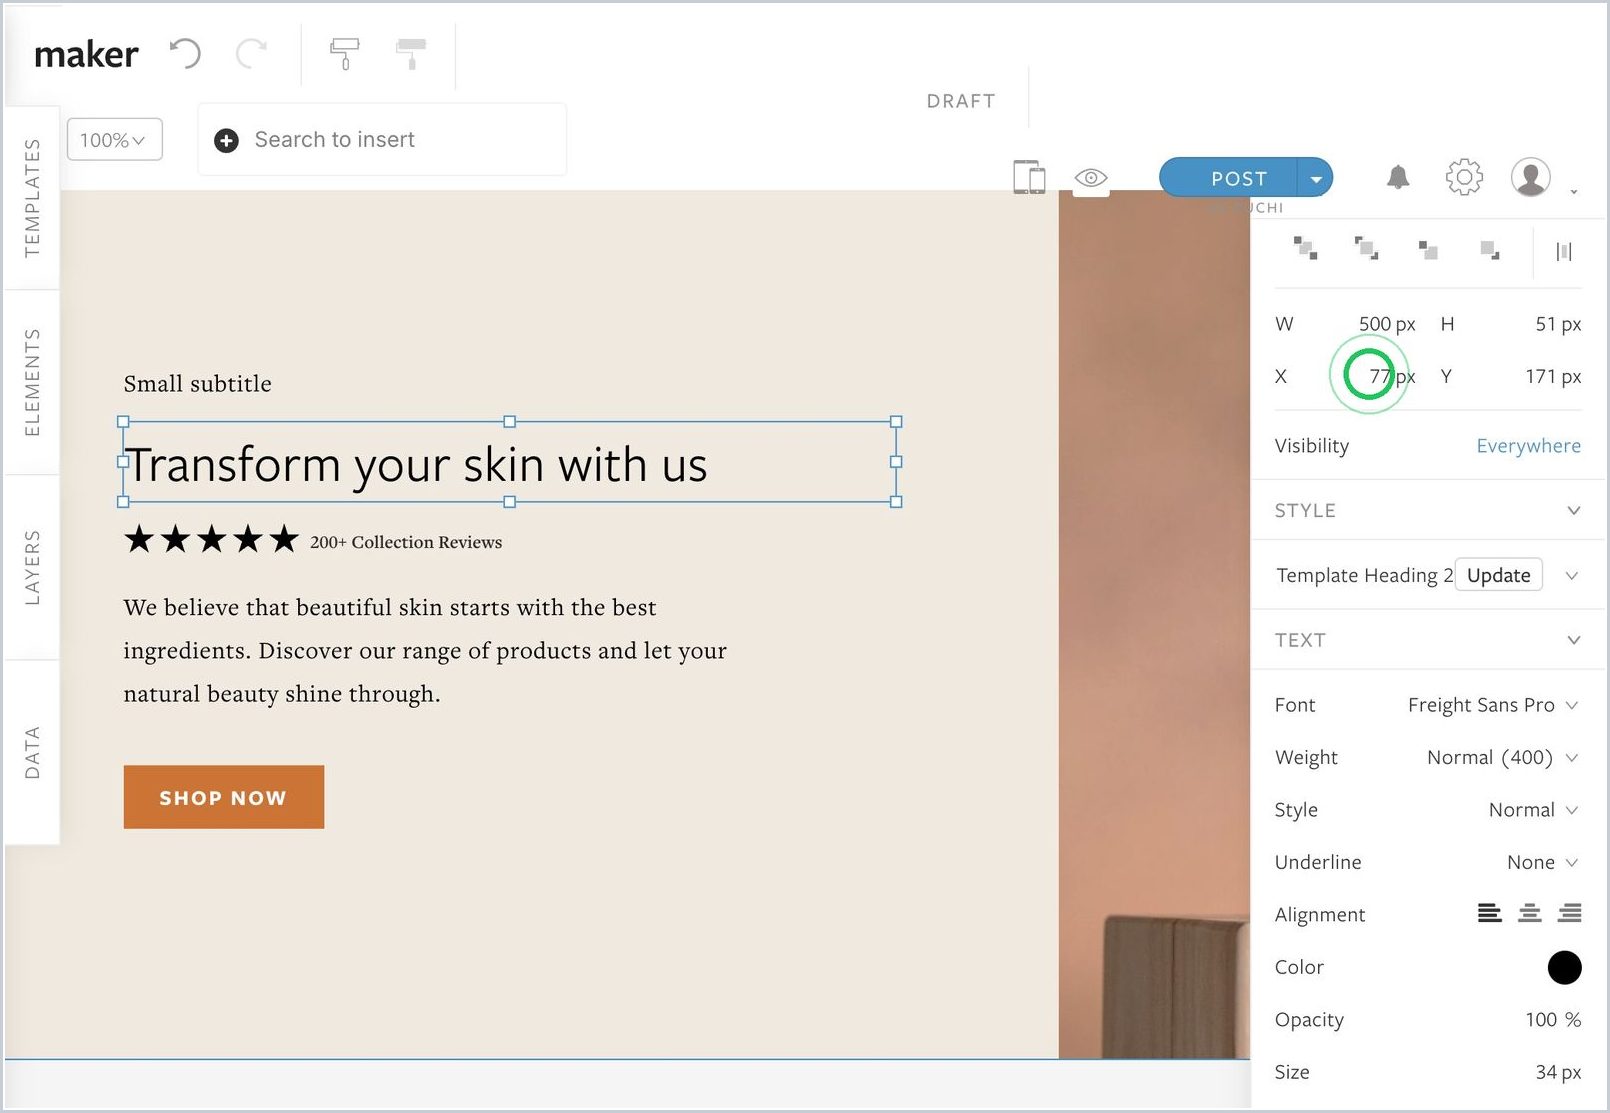Click the redo arrow icon
This screenshot has width=1610, height=1113.
pyautogui.click(x=251, y=53)
